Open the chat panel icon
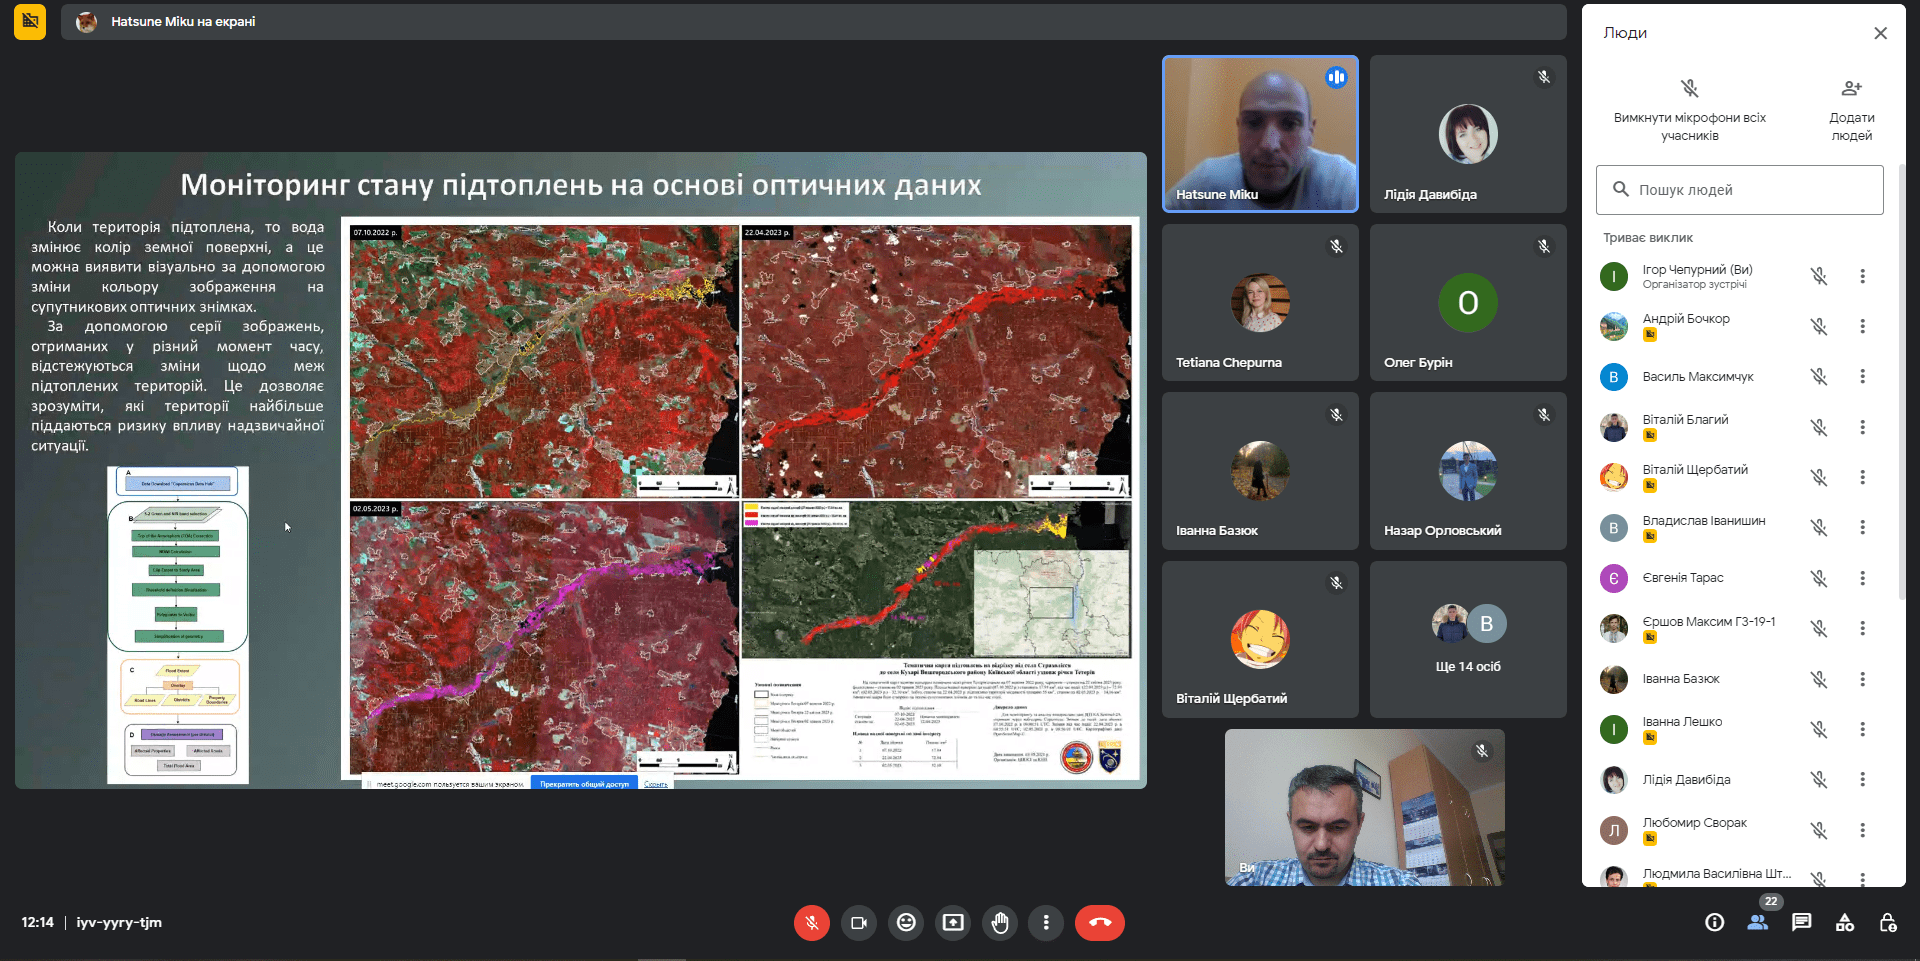1920x961 pixels. point(1801,922)
